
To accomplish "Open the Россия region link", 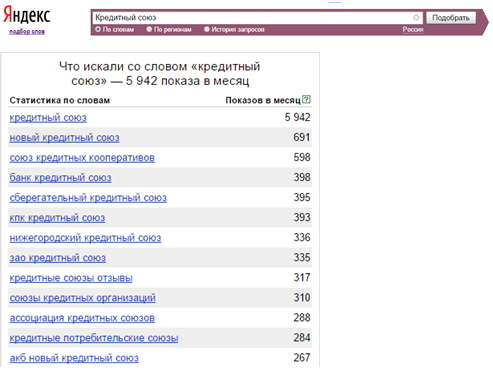I will pos(413,30).
